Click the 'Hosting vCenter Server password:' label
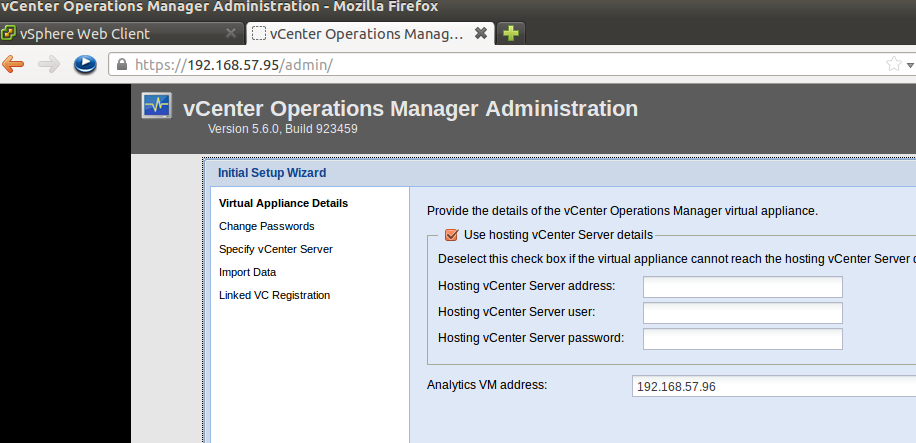Viewport: 916px width, 443px height. [531, 338]
